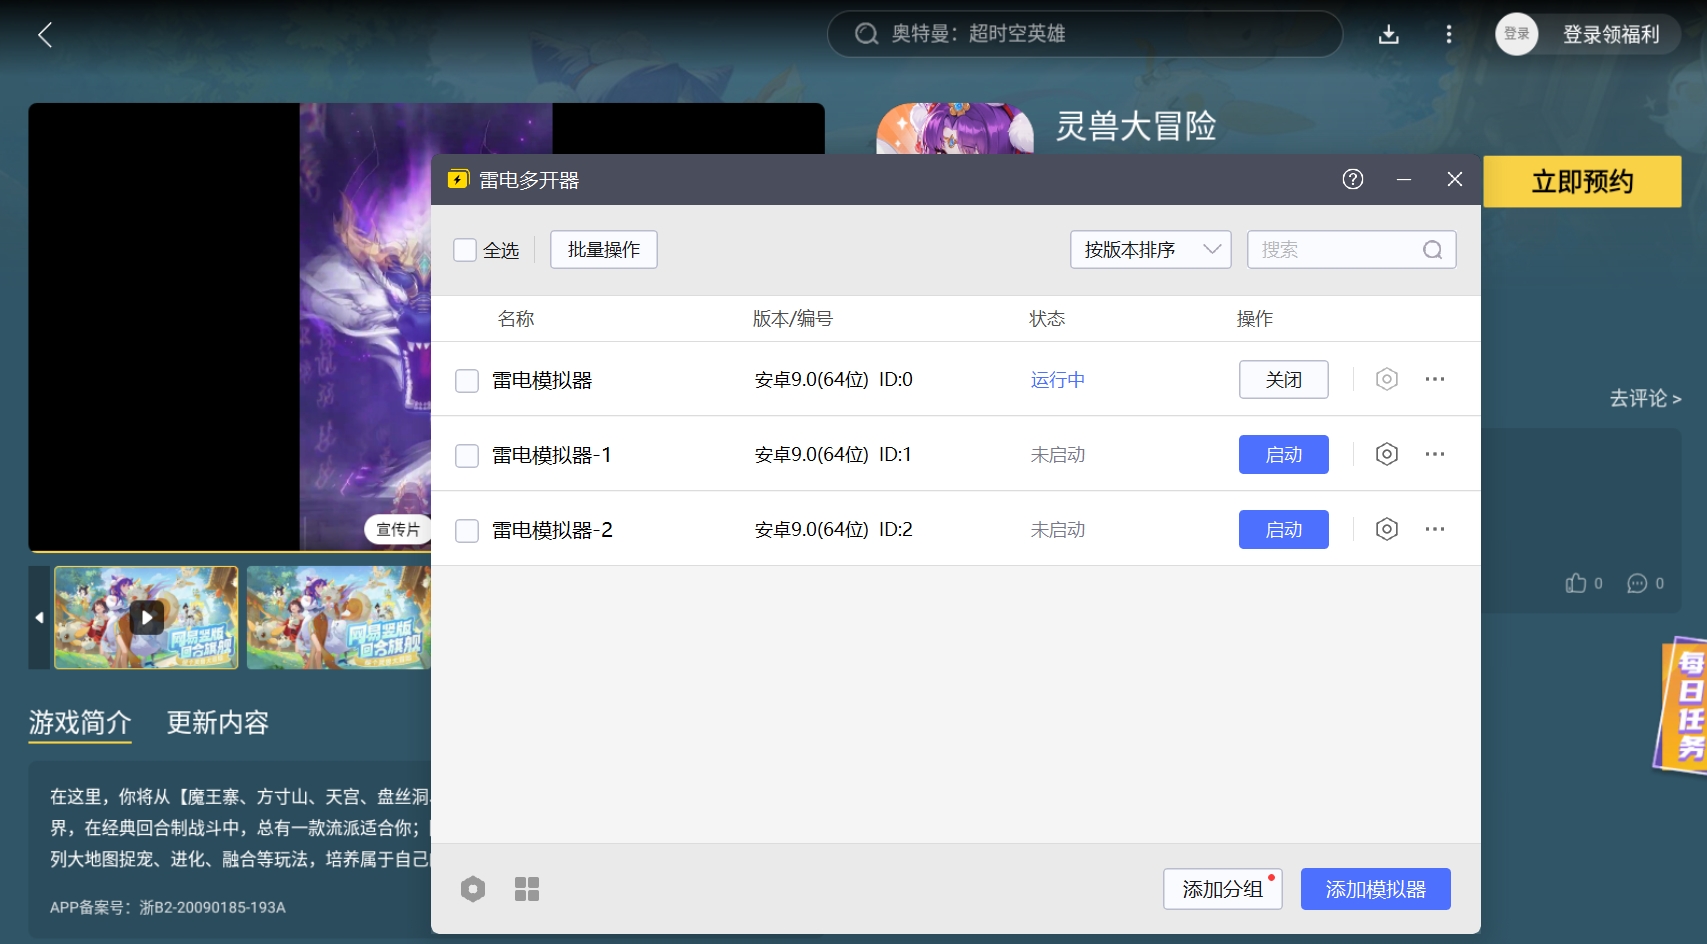Click the 雷电多开器 lightning logo icon
This screenshot has width=1707, height=944.
pyautogui.click(x=458, y=180)
